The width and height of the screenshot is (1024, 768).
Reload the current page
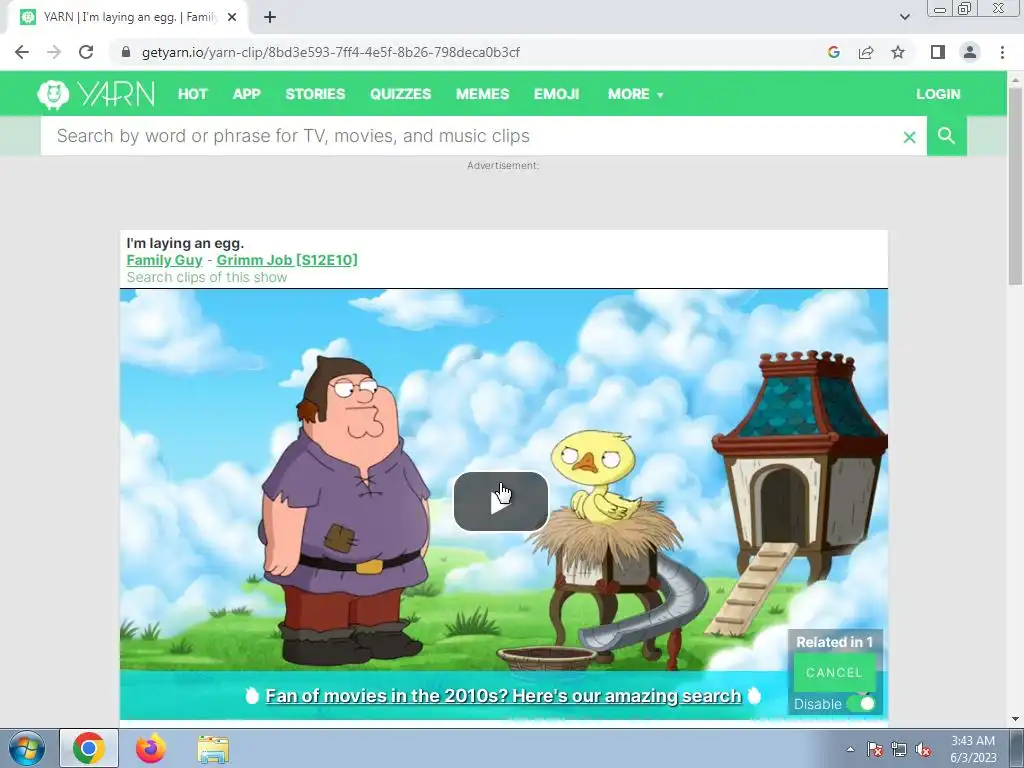86,52
